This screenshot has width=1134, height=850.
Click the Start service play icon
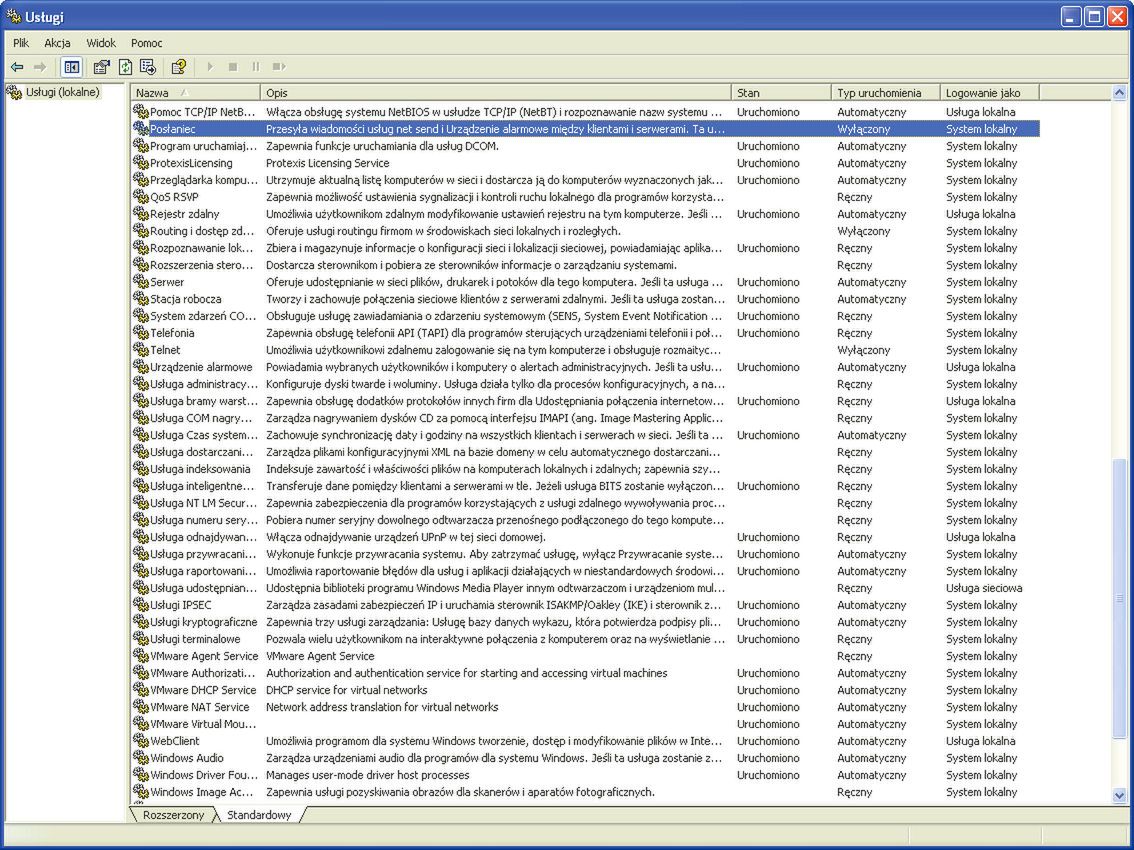pyautogui.click(x=210, y=67)
